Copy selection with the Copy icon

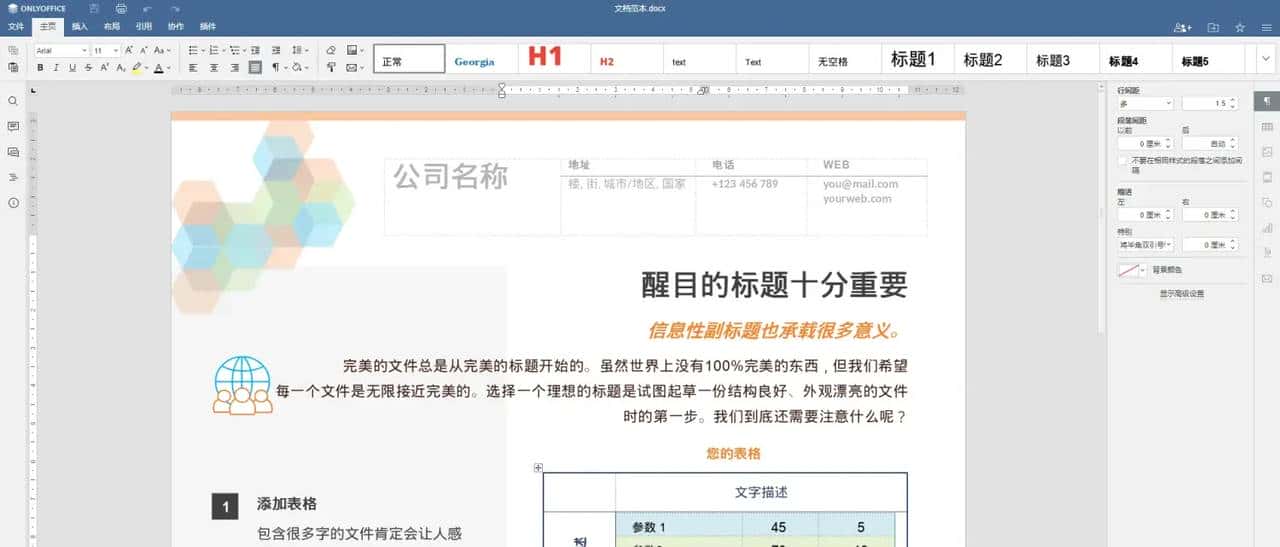[13, 50]
